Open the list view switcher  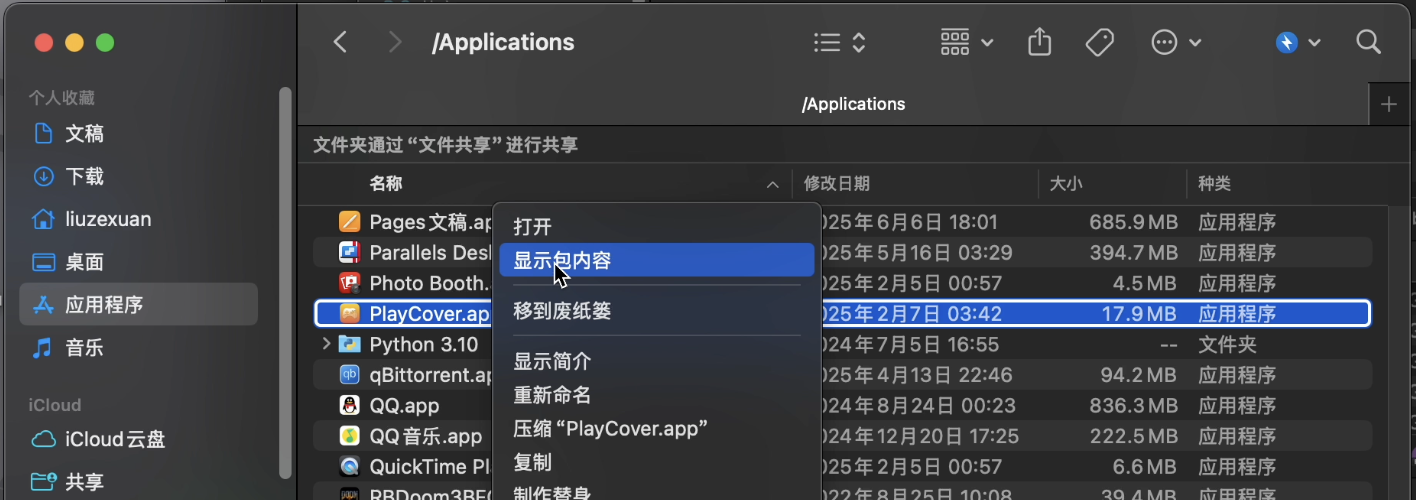(x=839, y=42)
